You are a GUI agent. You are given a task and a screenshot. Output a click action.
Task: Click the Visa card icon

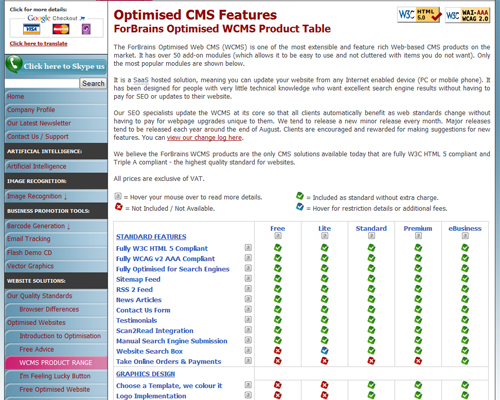tap(32, 29)
